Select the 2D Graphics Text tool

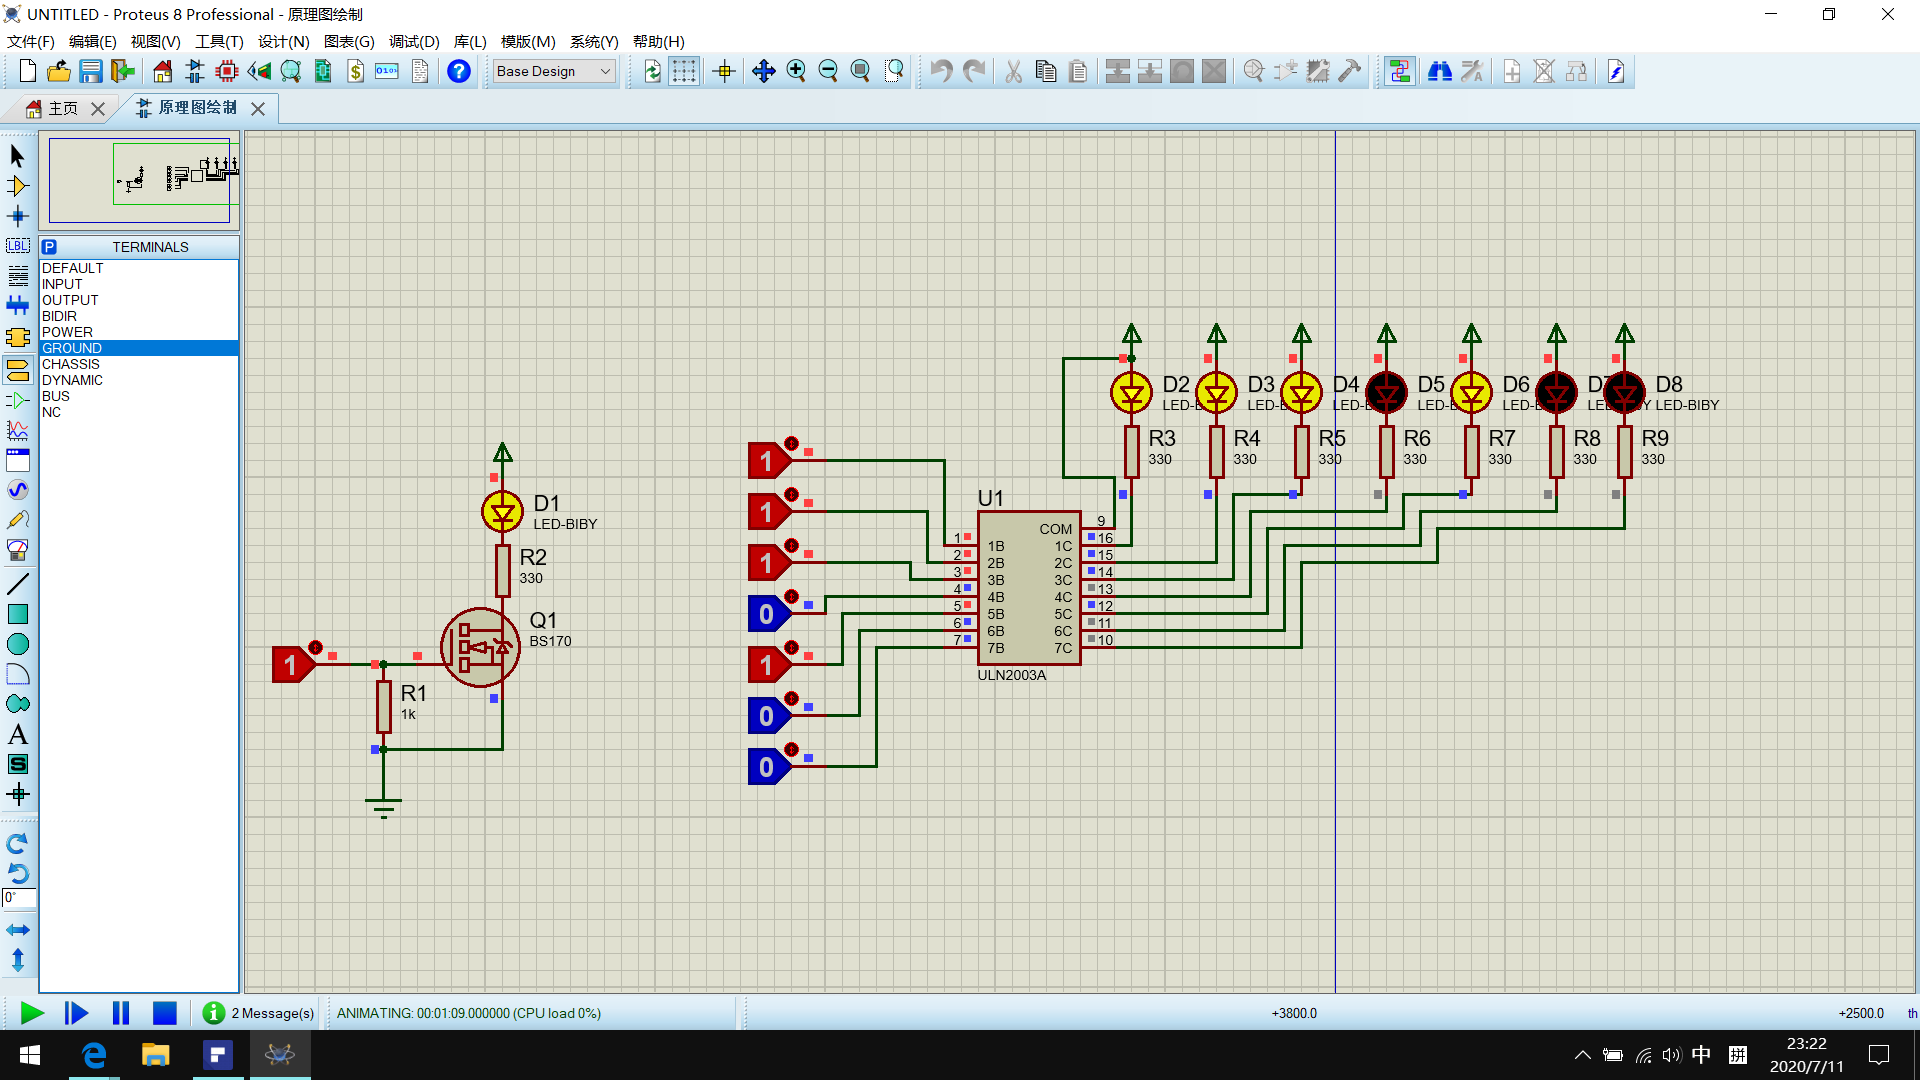click(17, 734)
